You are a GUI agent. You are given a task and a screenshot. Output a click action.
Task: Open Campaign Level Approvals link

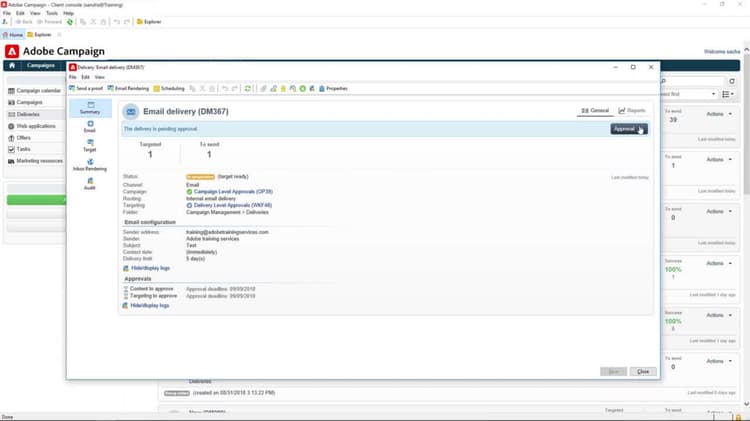point(233,191)
